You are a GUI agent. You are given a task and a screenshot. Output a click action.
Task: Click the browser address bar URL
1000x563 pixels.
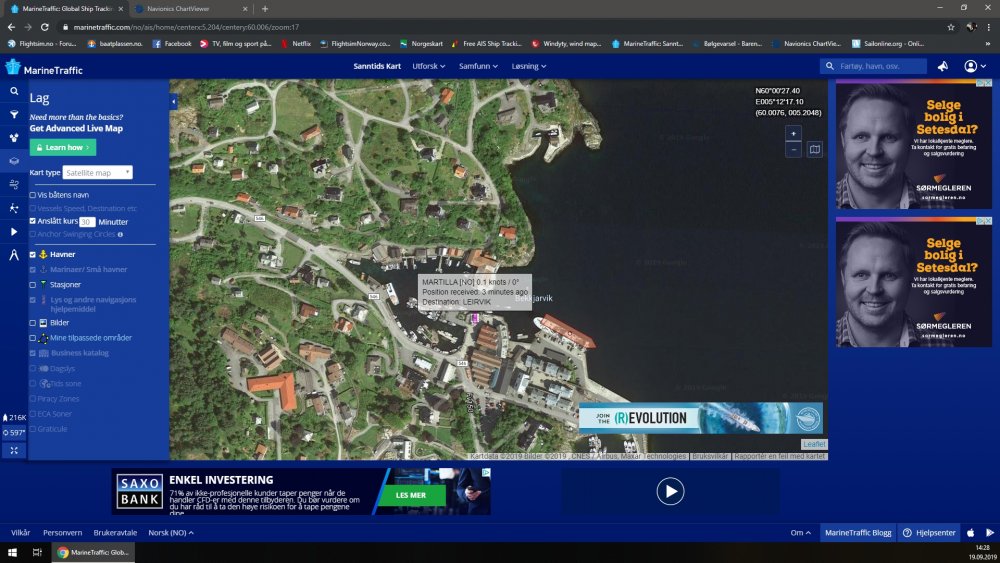click(186, 27)
